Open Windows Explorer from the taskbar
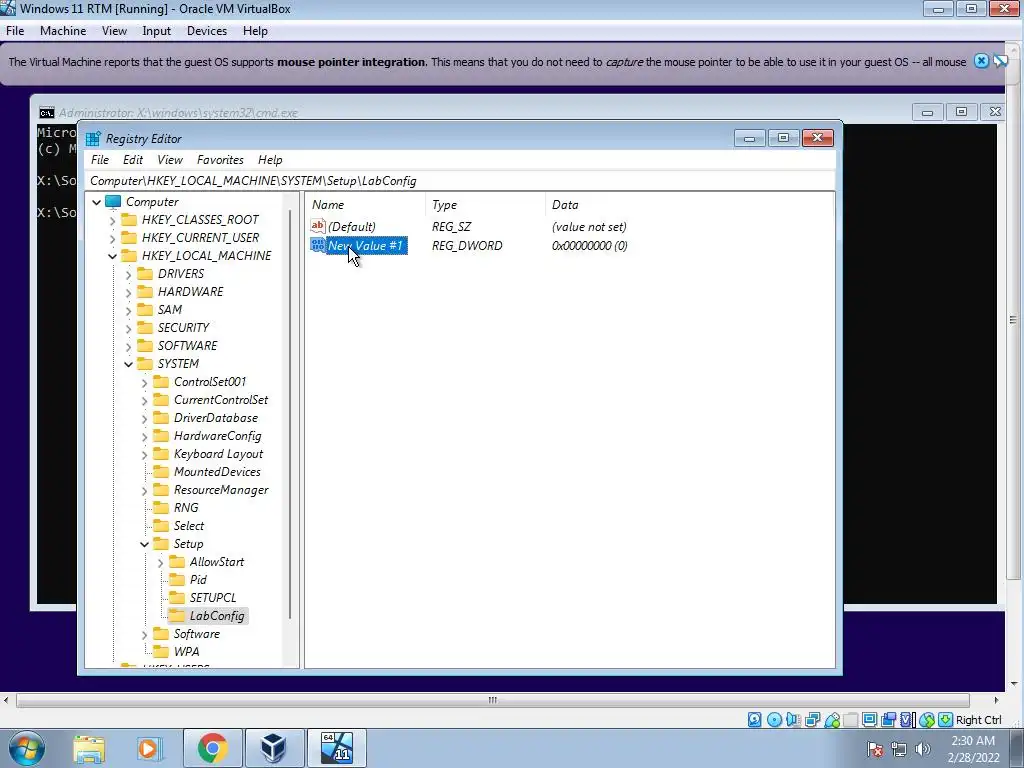 click(x=89, y=748)
